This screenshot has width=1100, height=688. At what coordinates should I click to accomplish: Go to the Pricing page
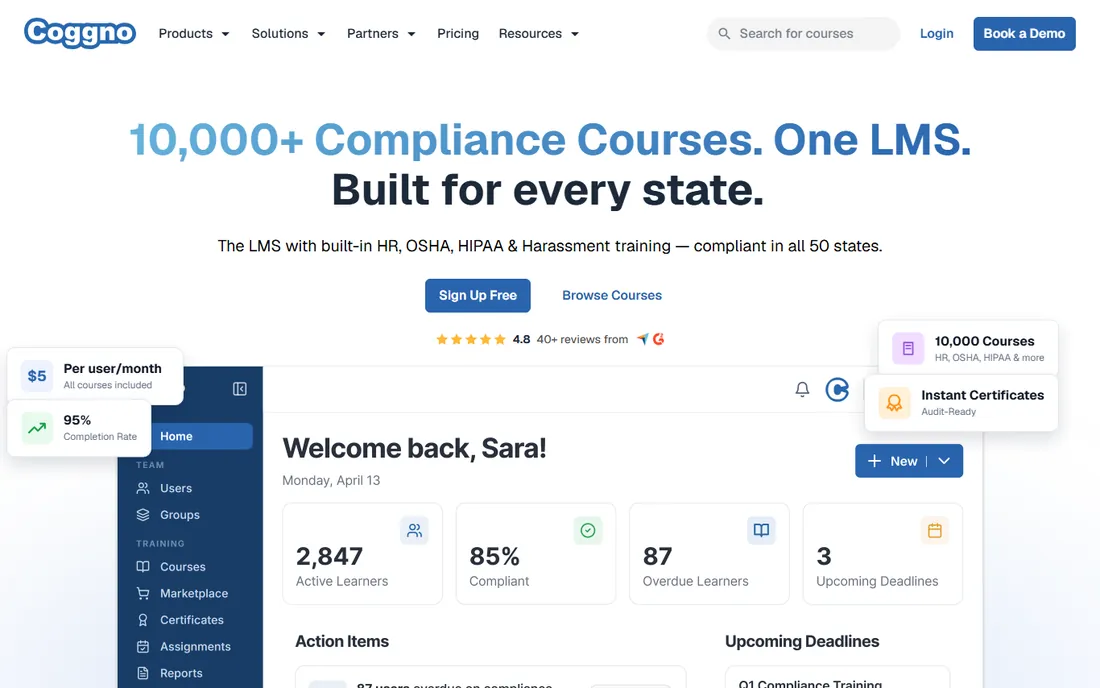click(x=457, y=34)
